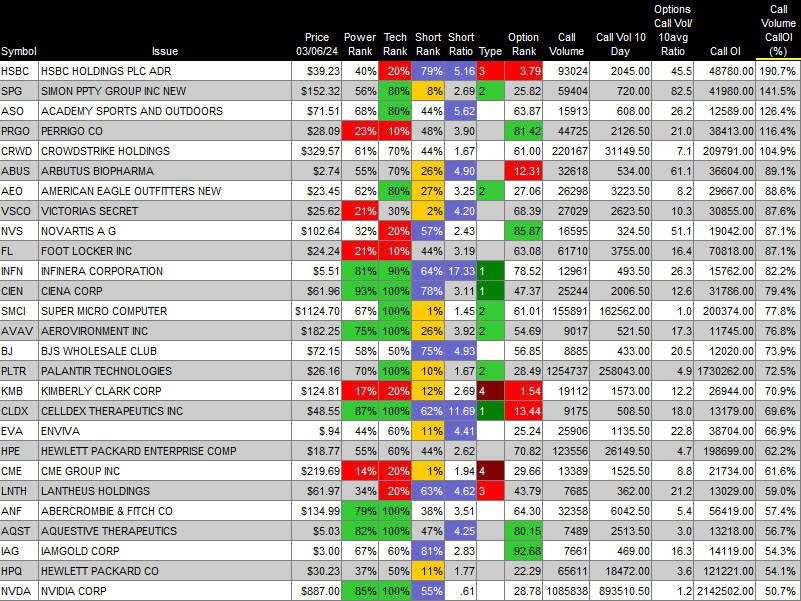Select ANF price $134.99

click(316, 511)
